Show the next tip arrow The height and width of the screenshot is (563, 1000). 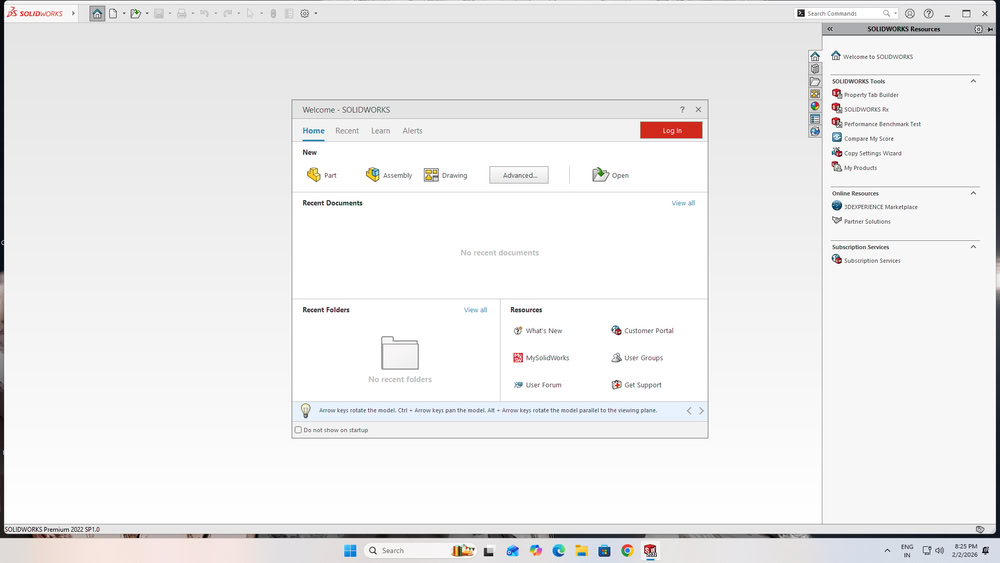(701, 411)
